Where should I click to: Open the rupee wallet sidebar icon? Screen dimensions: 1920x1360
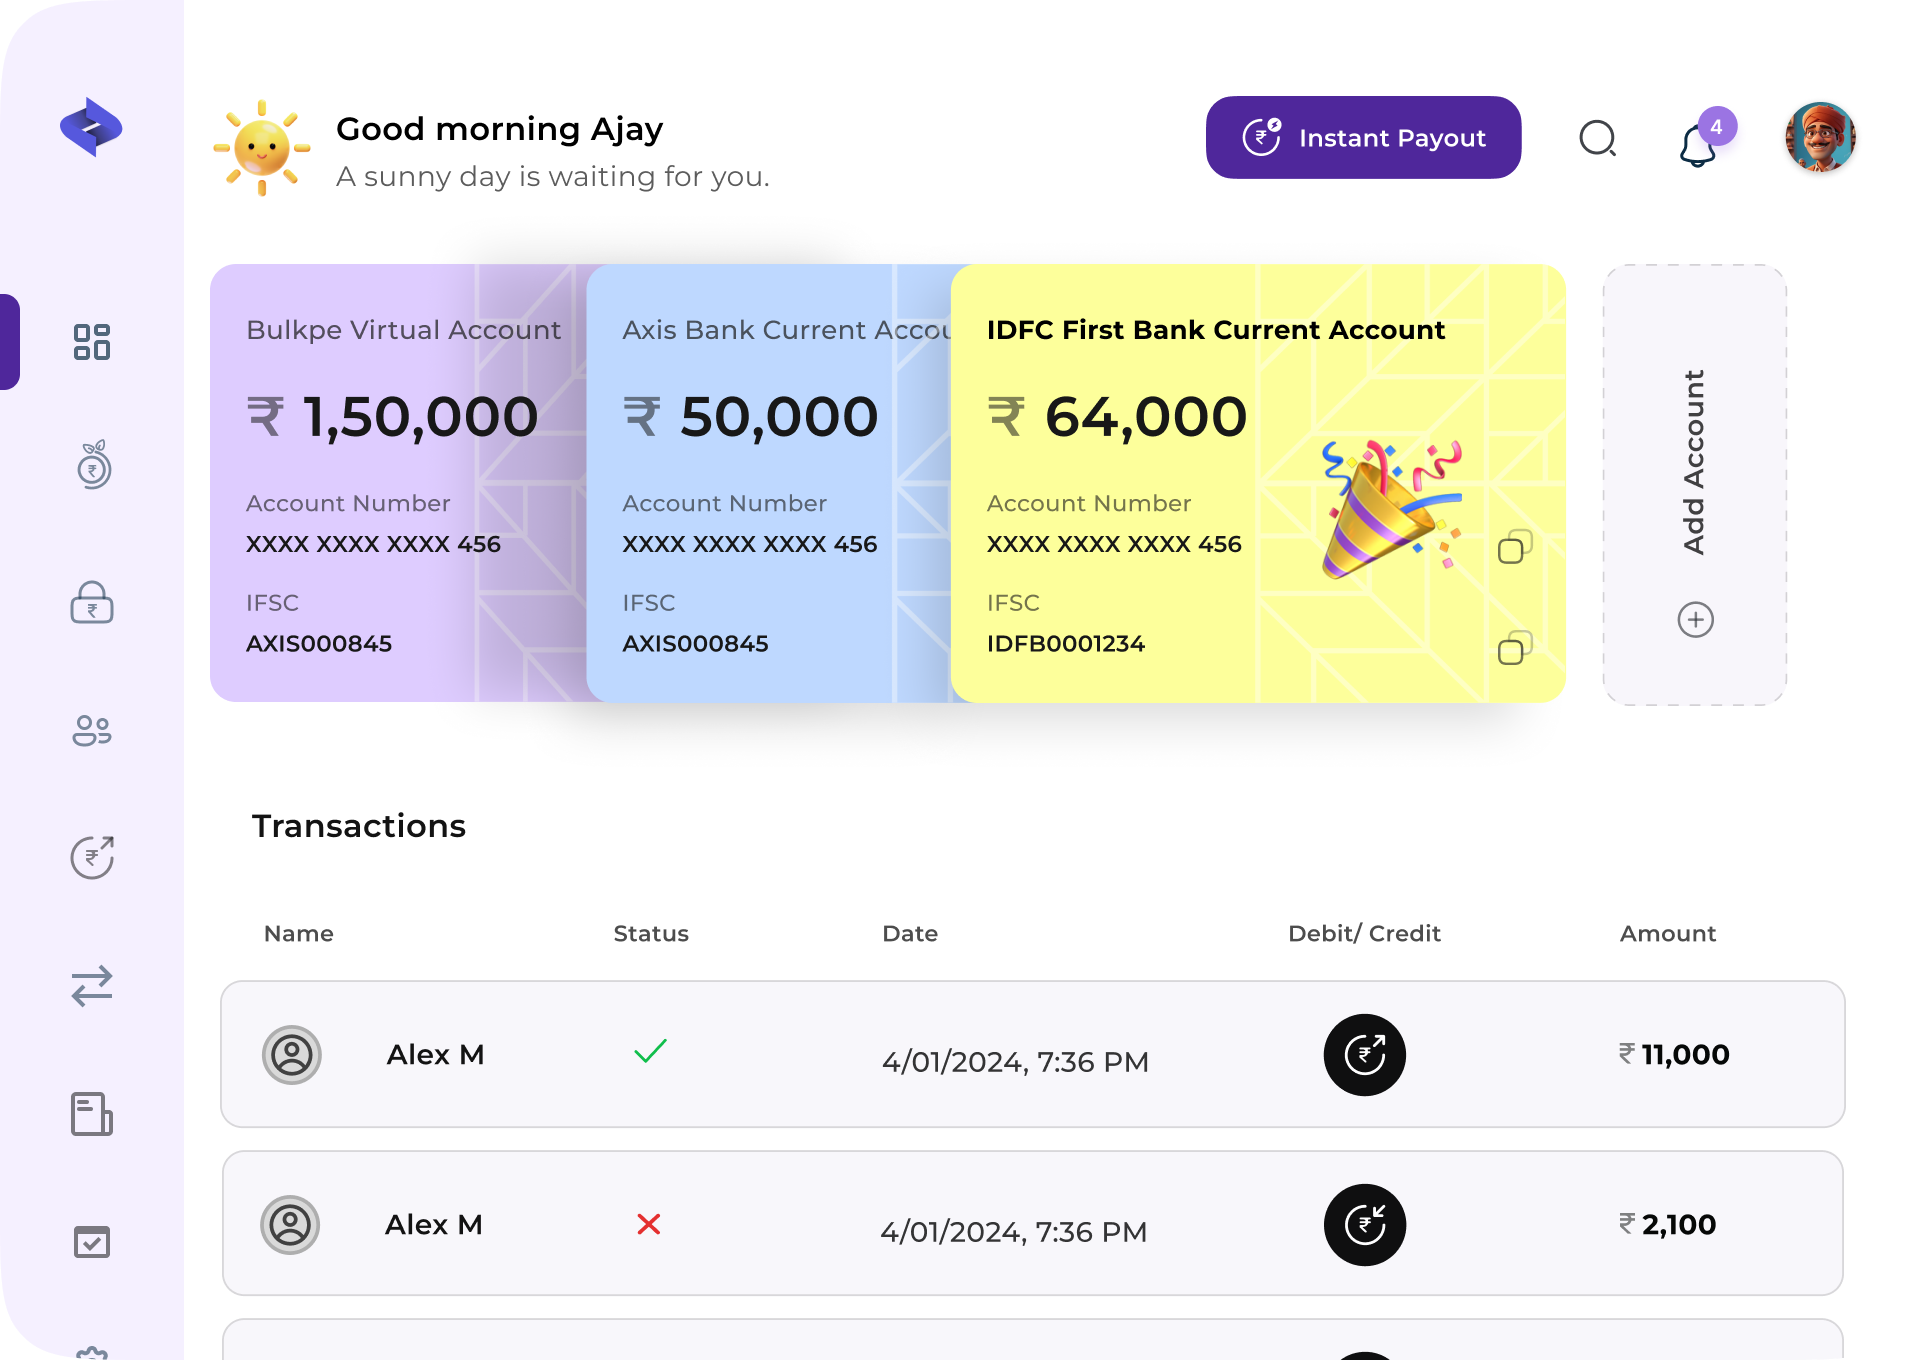[92, 603]
